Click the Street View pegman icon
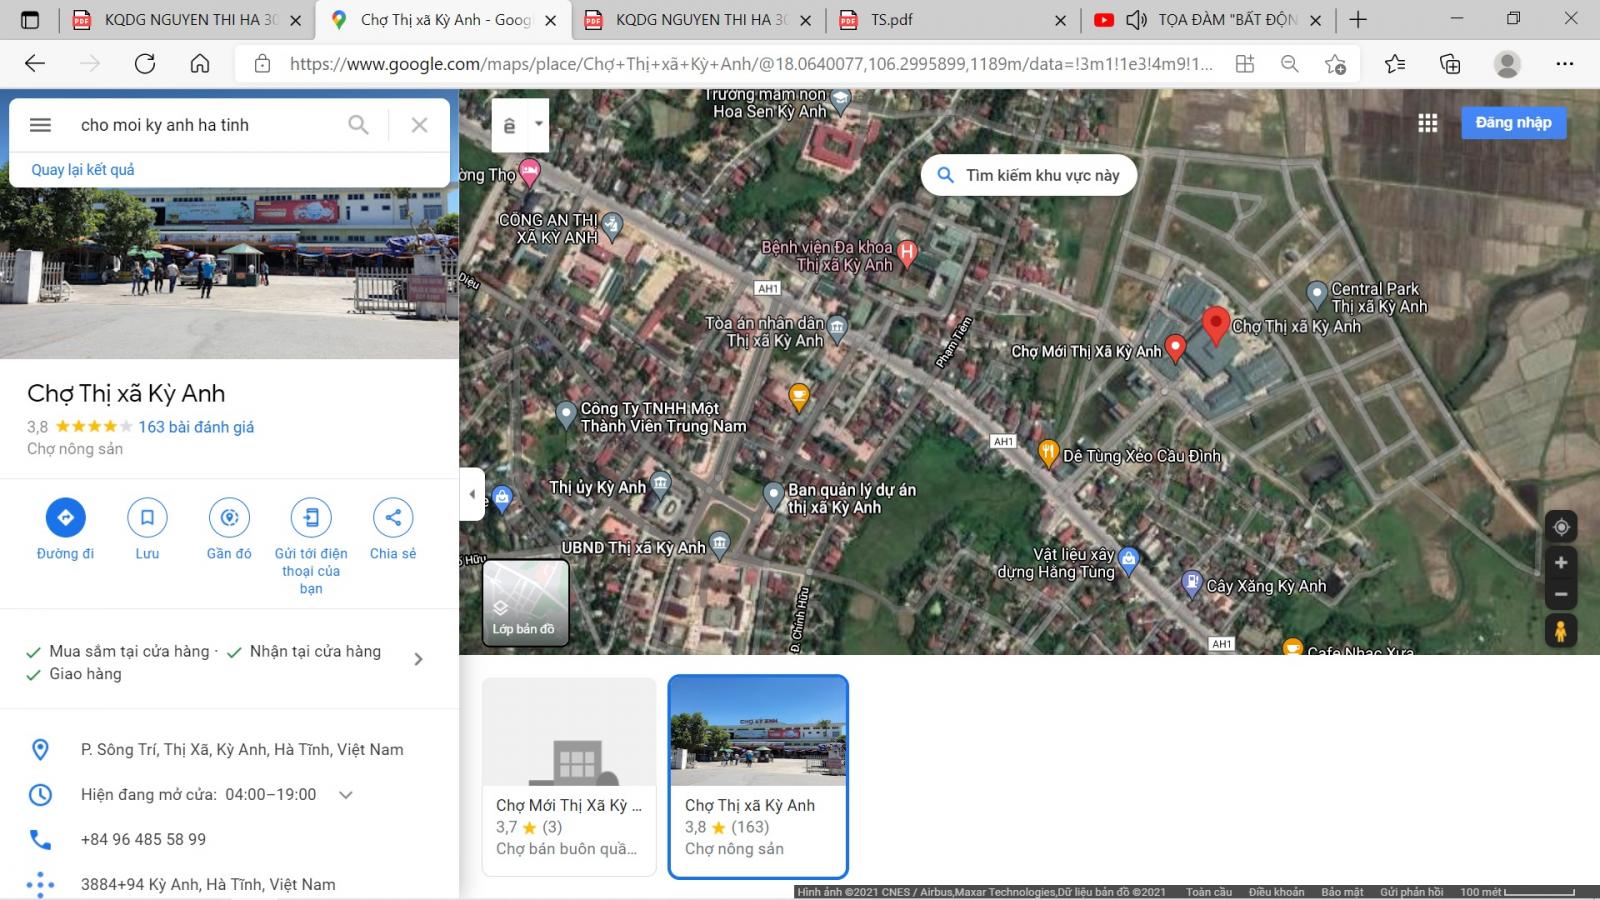 (1561, 631)
